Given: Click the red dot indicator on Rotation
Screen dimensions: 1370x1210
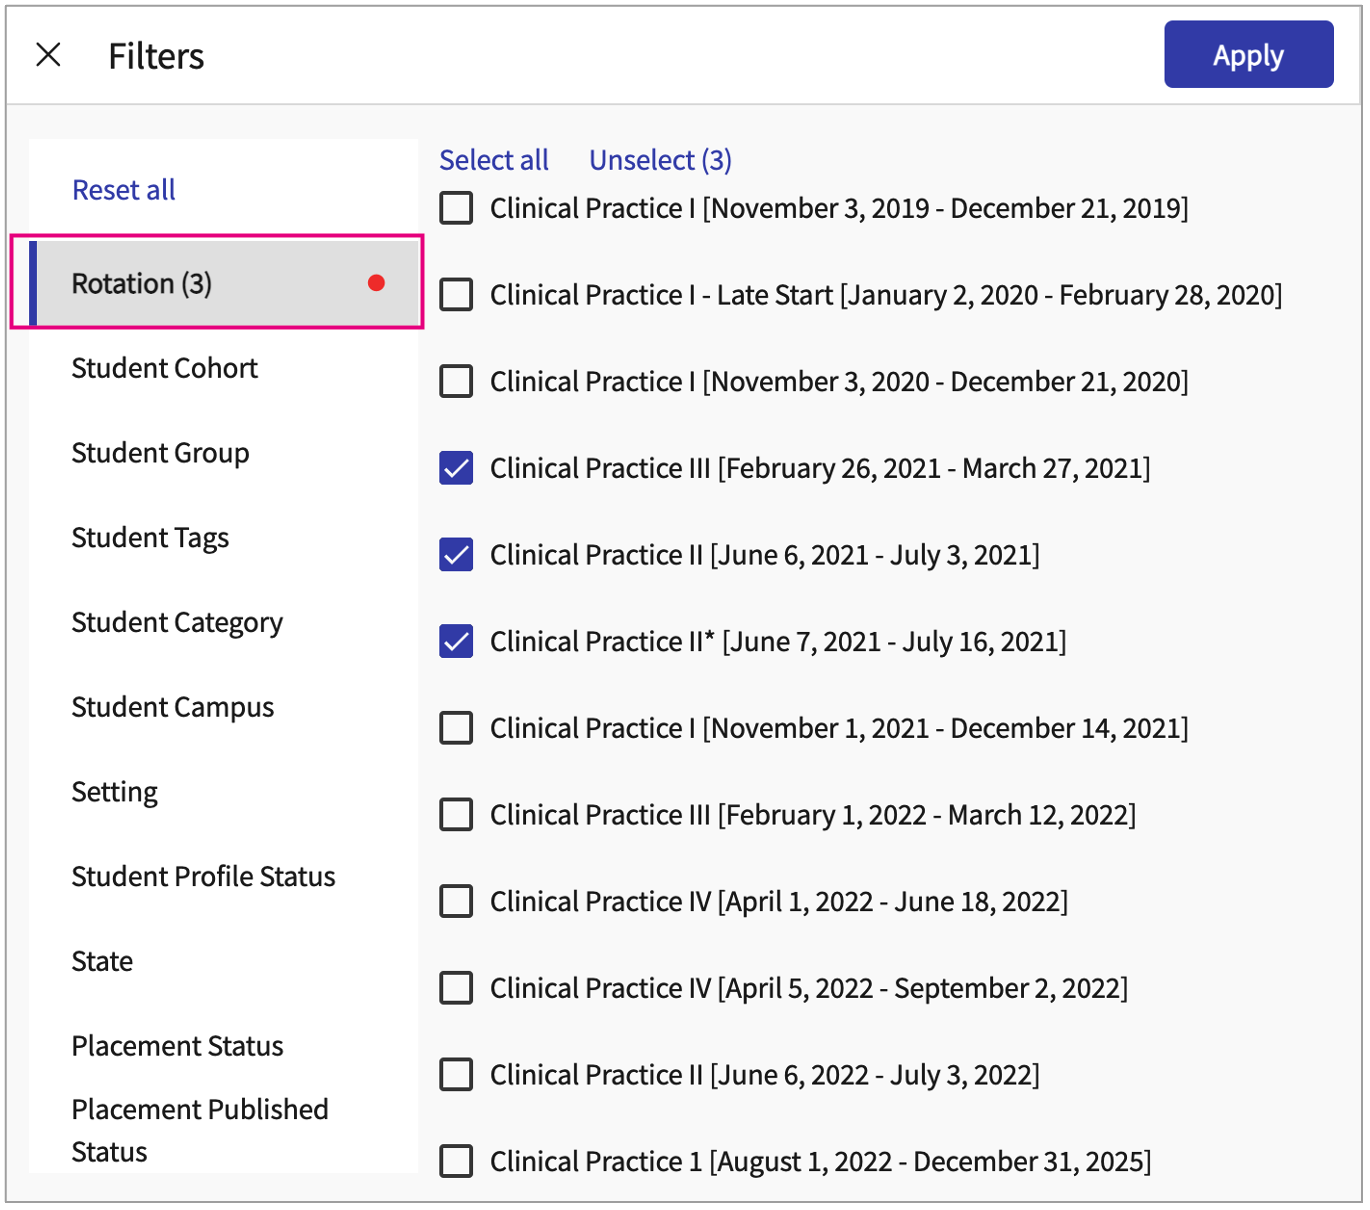Looking at the screenshot, I should [376, 283].
